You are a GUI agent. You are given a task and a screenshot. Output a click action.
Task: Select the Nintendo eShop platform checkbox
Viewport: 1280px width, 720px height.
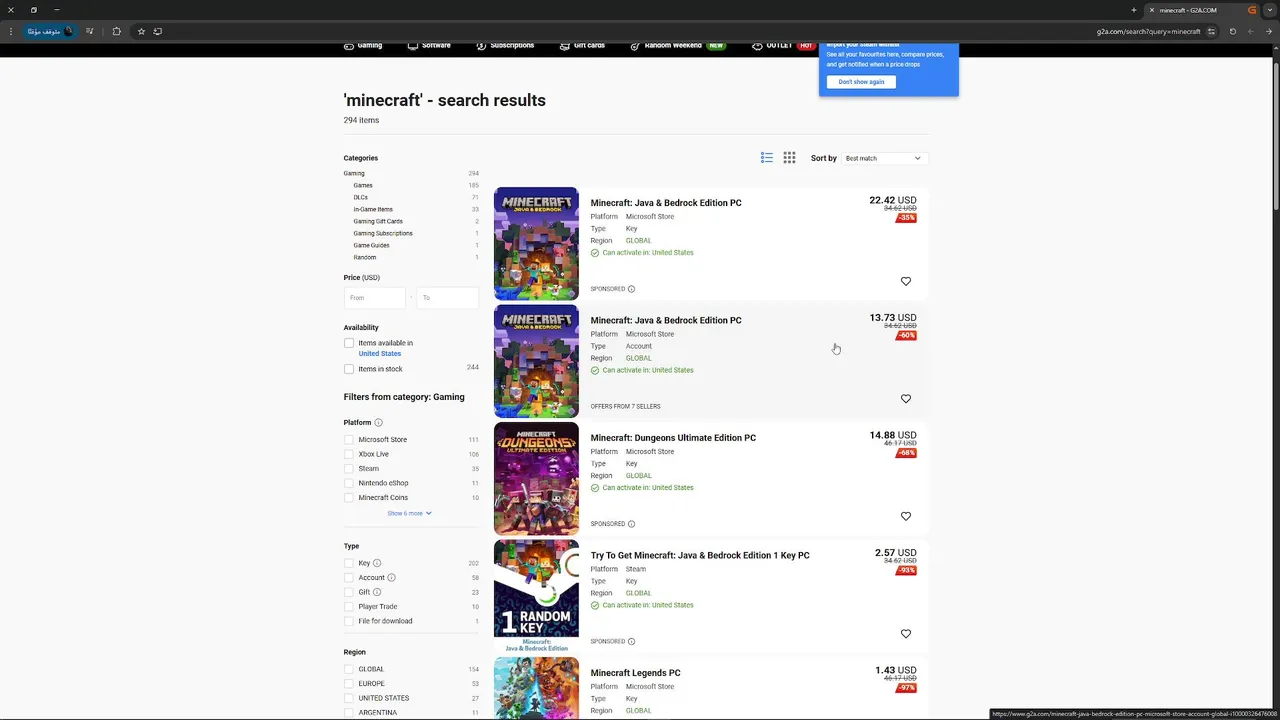click(x=349, y=483)
